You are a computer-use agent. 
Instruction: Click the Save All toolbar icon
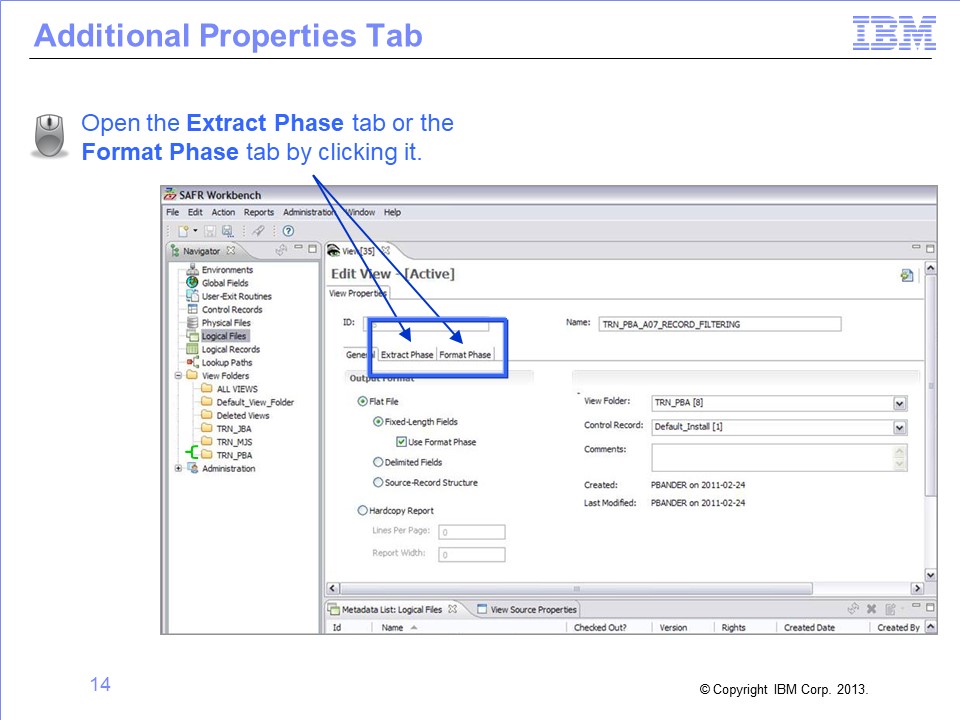(x=227, y=231)
